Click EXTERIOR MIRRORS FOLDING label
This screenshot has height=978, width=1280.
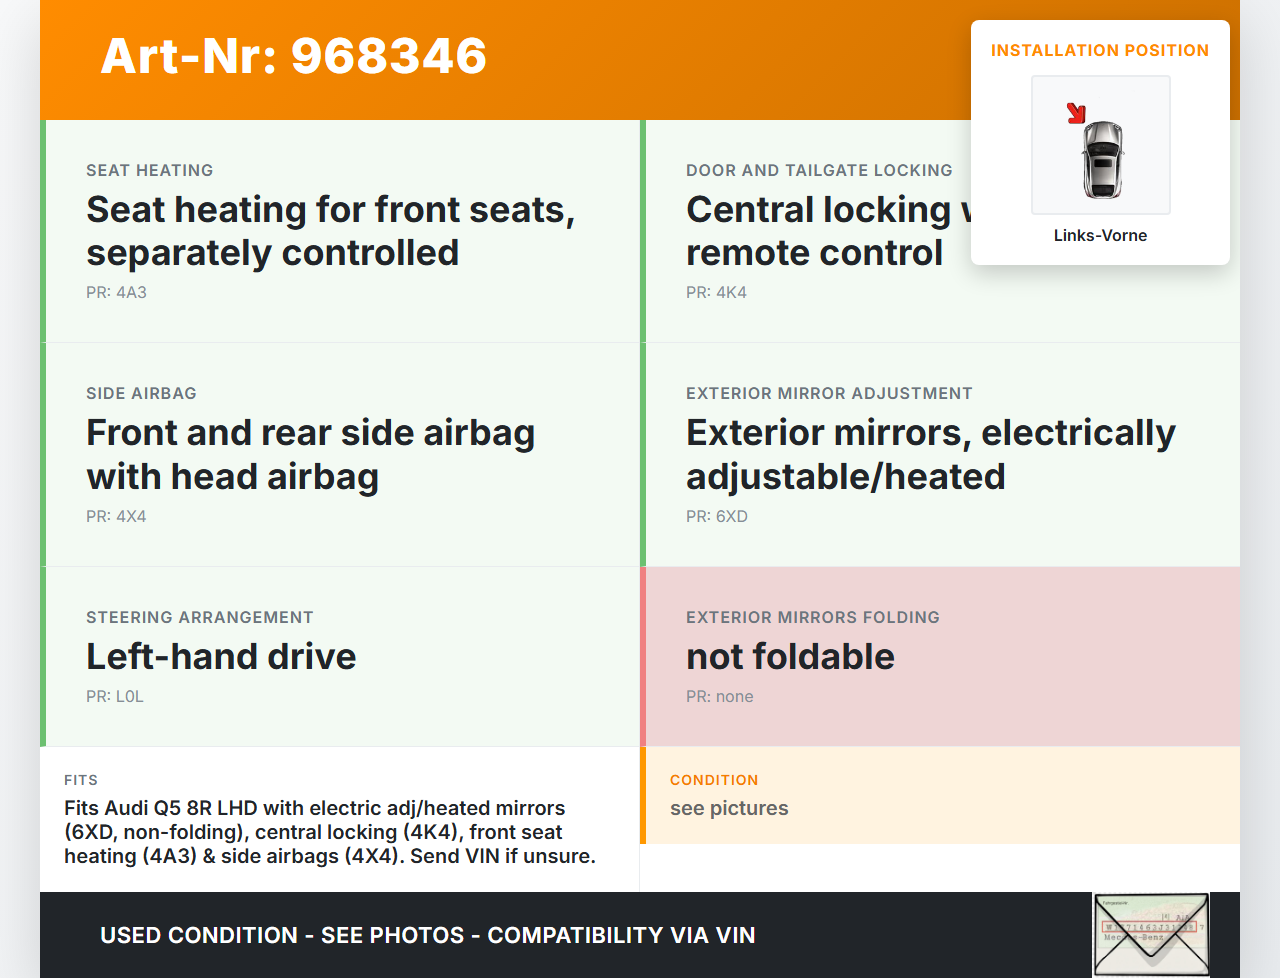tap(813, 618)
